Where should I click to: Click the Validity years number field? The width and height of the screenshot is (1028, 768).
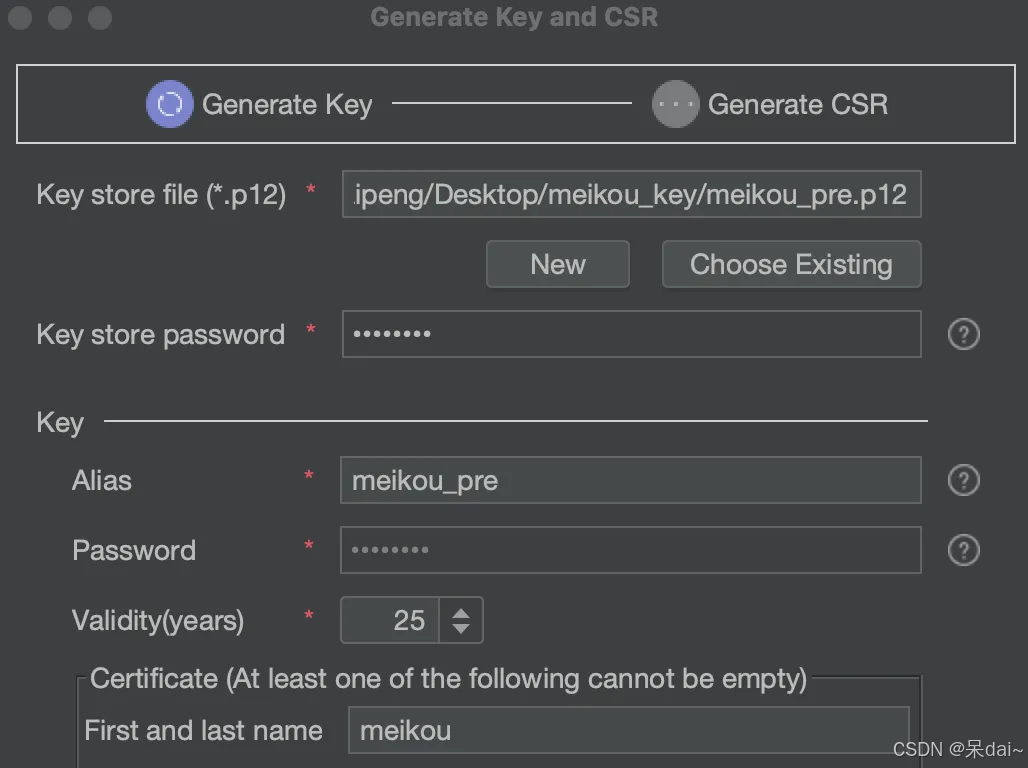click(390, 620)
